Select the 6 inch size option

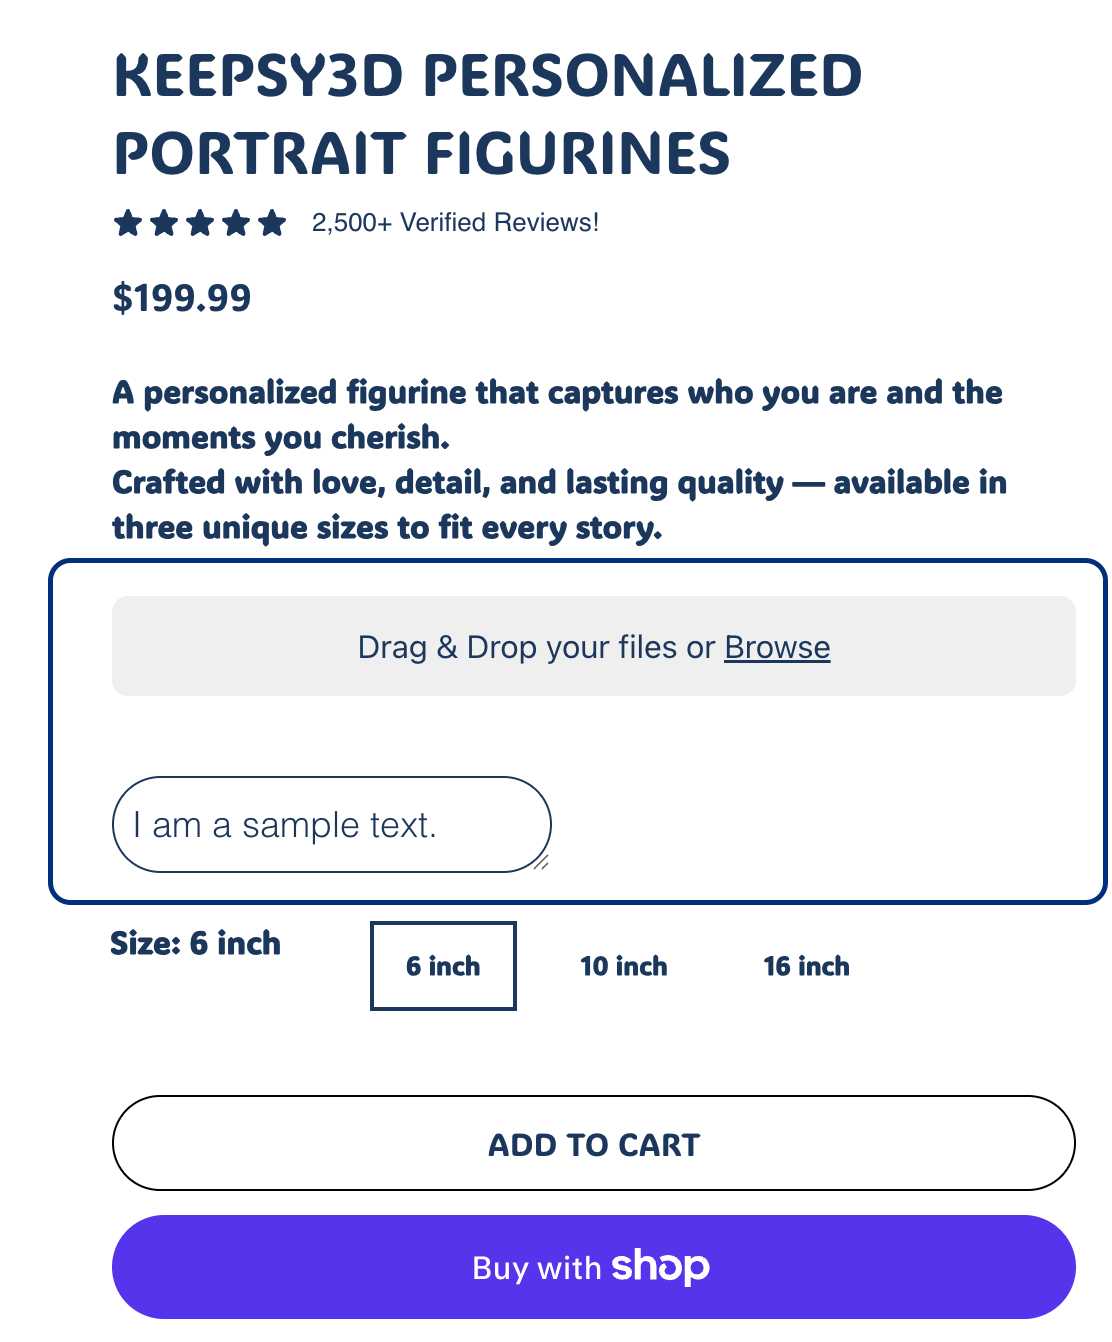click(443, 966)
